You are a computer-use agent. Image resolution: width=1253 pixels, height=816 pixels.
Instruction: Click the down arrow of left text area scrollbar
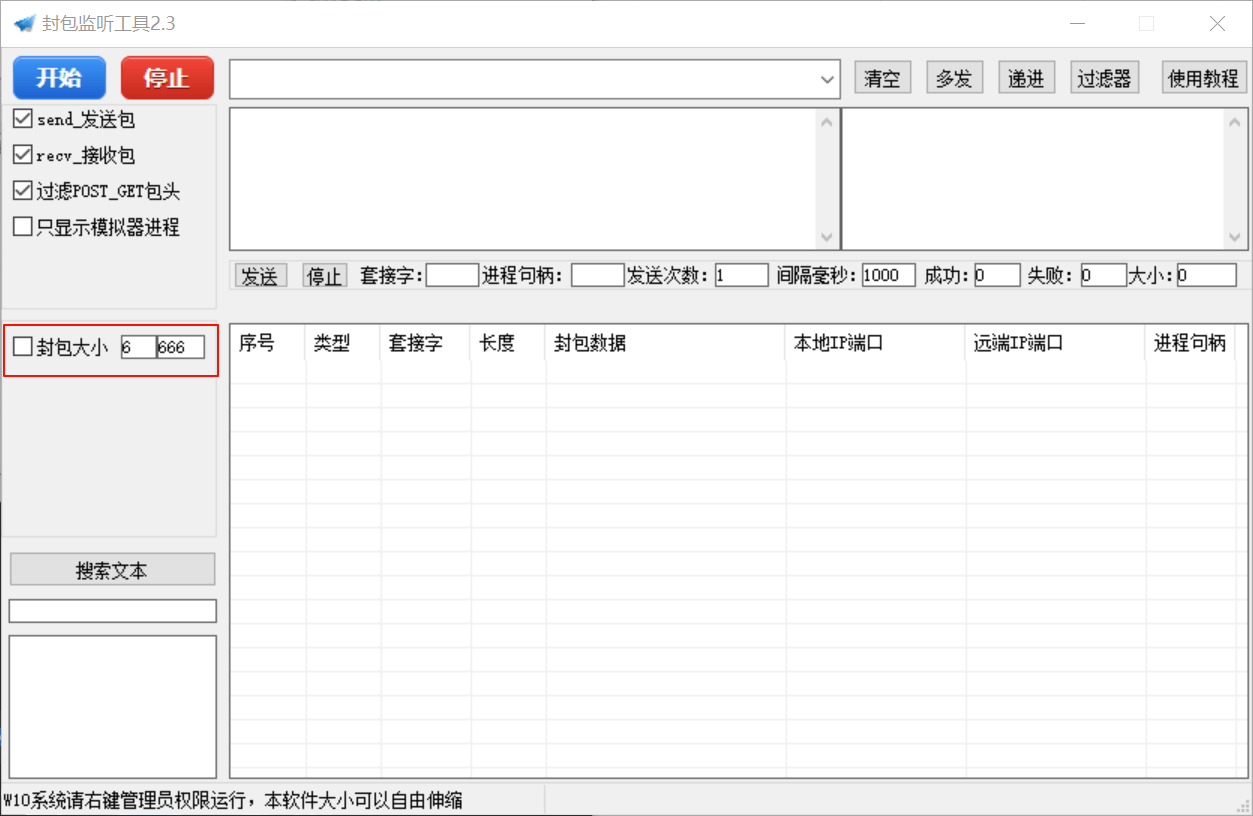coord(827,237)
